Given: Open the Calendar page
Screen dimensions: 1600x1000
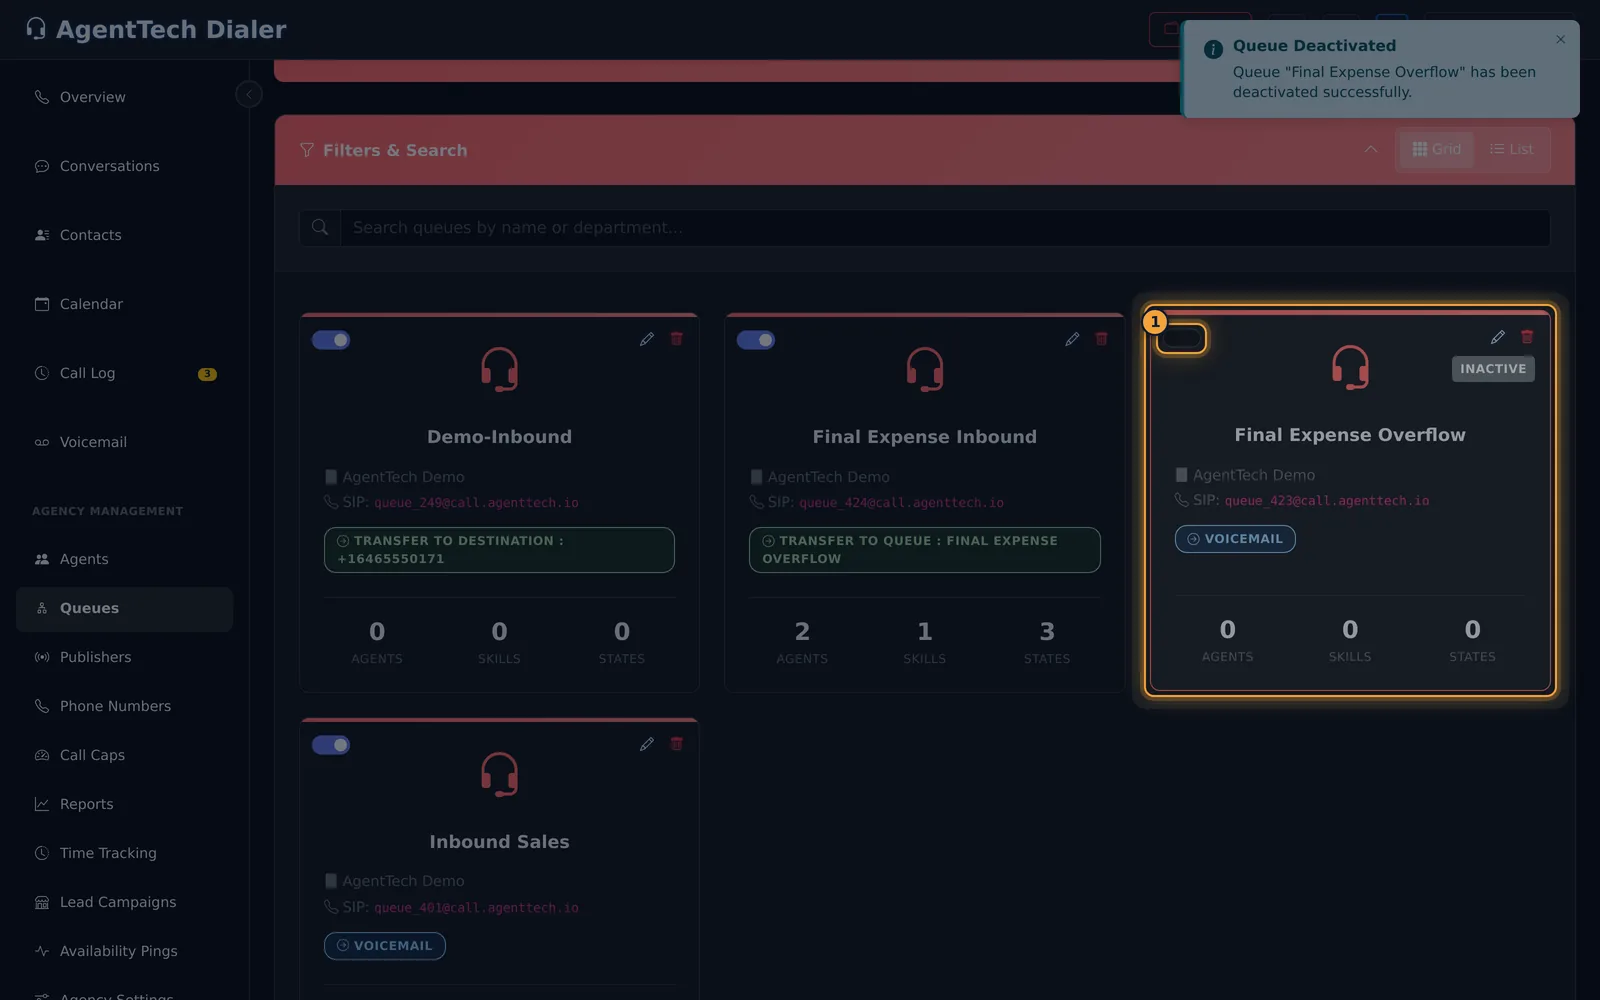Looking at the screenshot, I should [x=125, y=304].
